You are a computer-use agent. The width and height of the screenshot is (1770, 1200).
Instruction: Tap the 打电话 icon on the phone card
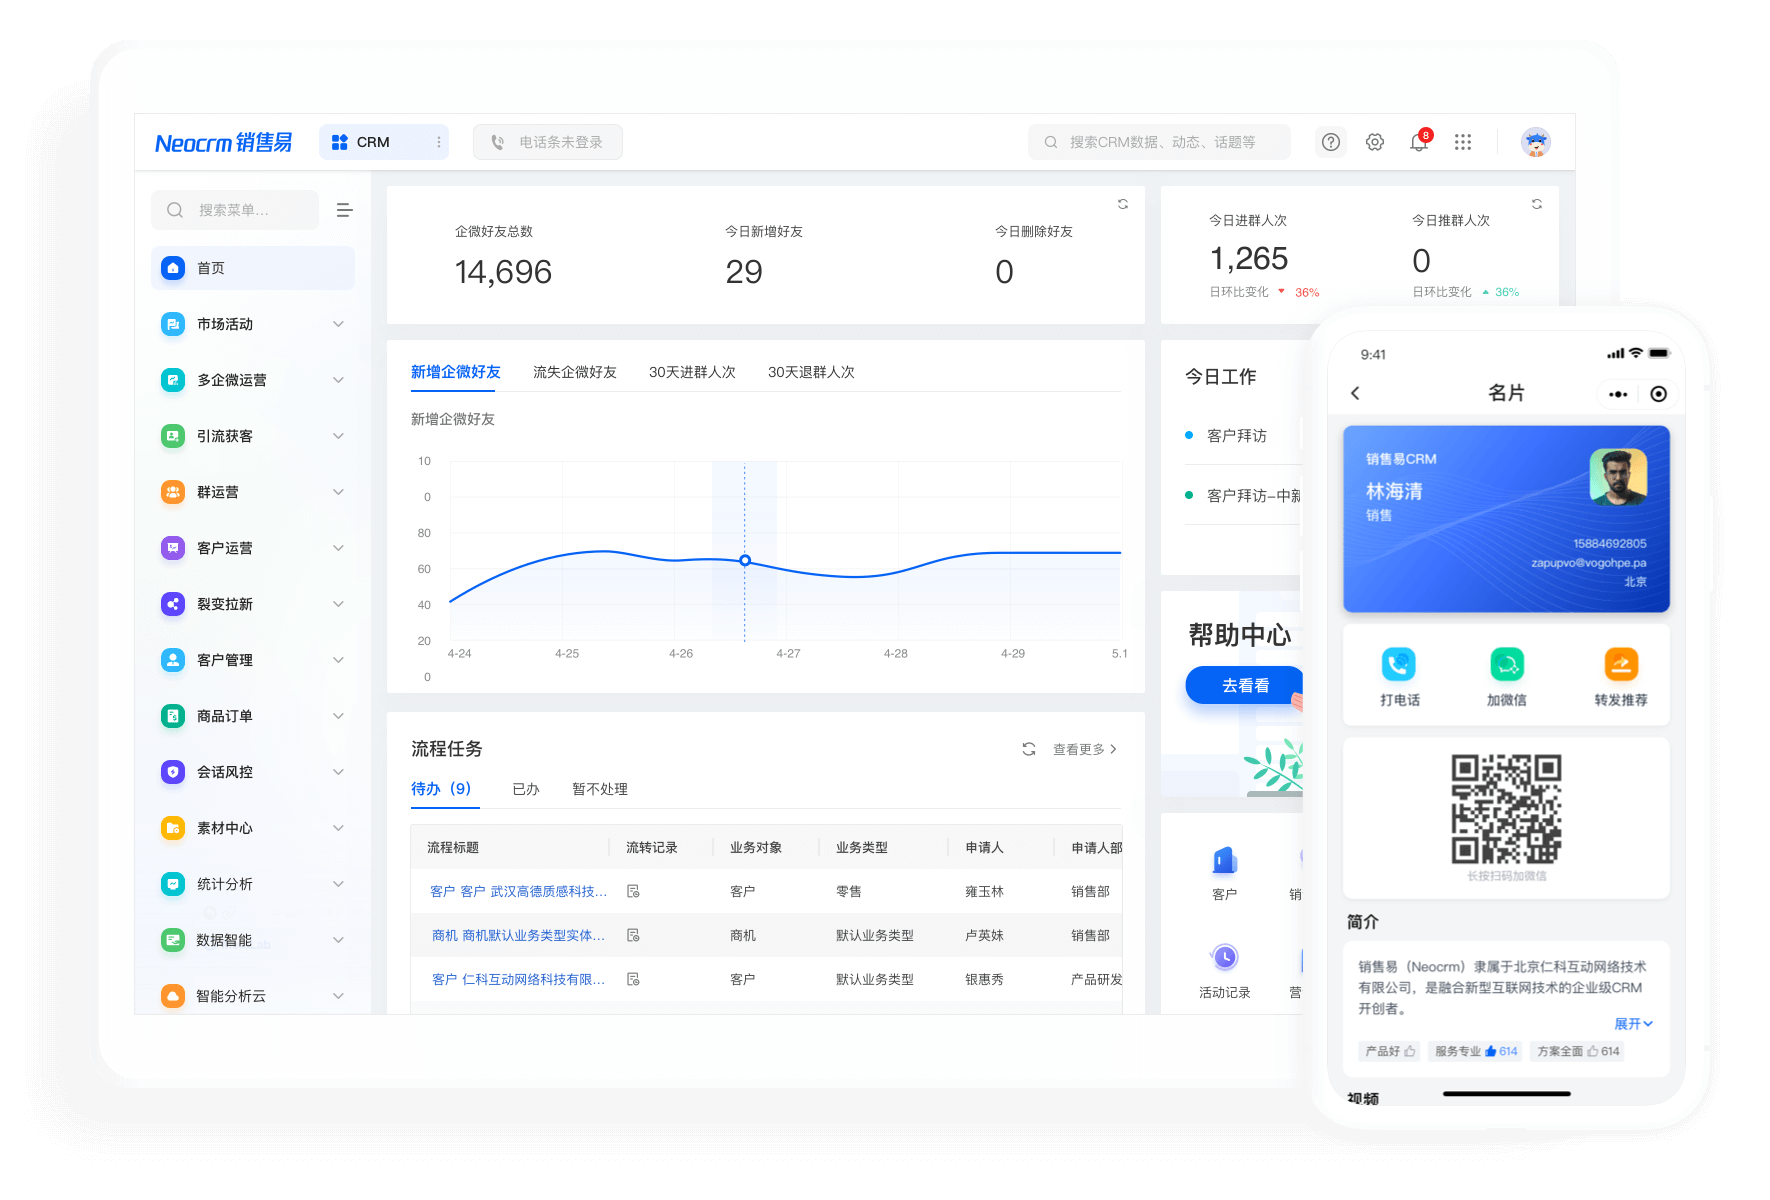(1399, 664)
